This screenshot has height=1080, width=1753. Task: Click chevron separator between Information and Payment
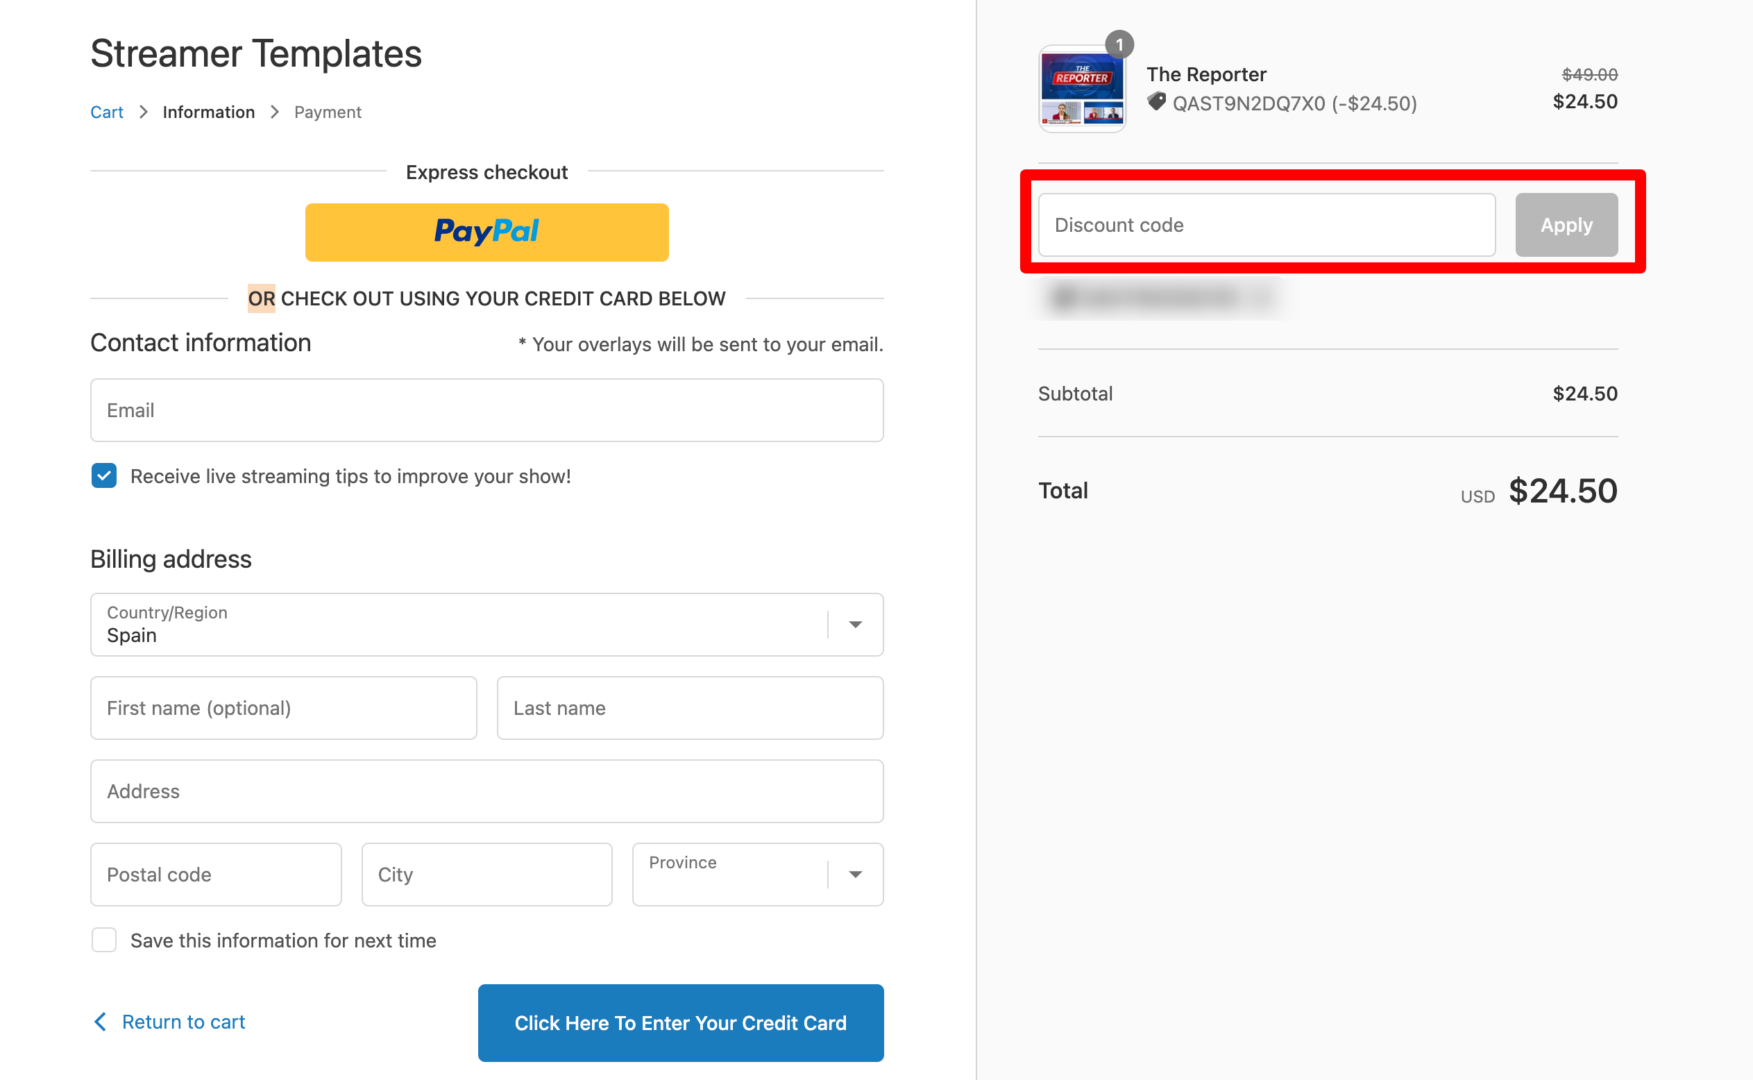(x=275, y=112)
